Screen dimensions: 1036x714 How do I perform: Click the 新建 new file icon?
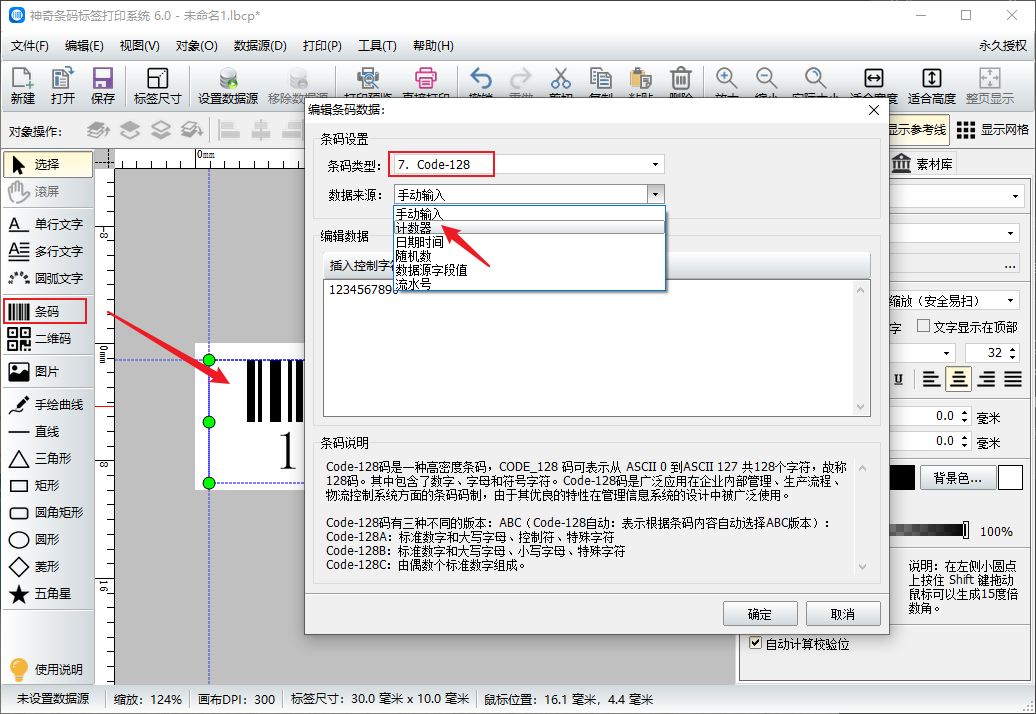[x=22, y=85]
